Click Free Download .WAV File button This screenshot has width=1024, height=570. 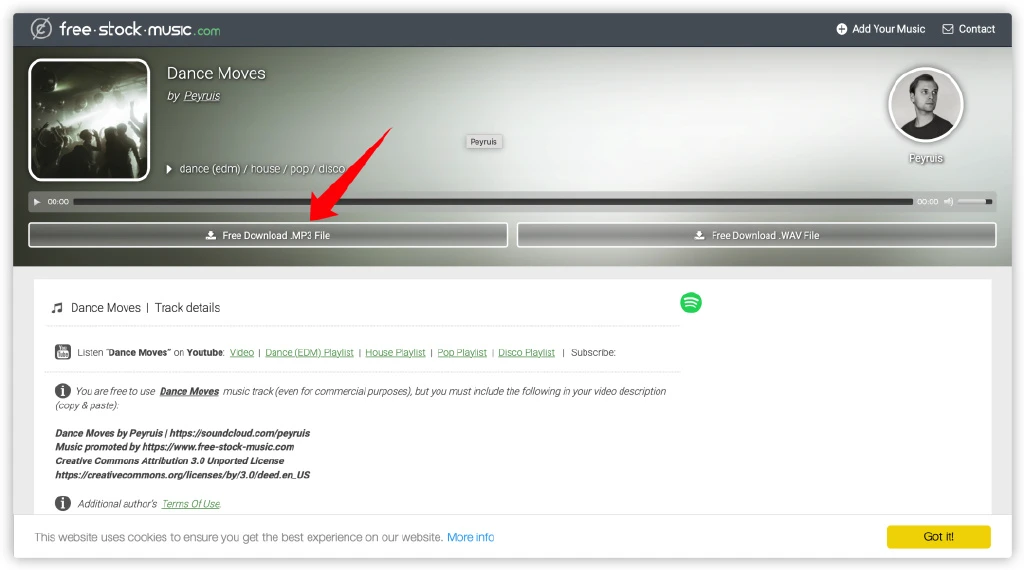tap(756, 235)
